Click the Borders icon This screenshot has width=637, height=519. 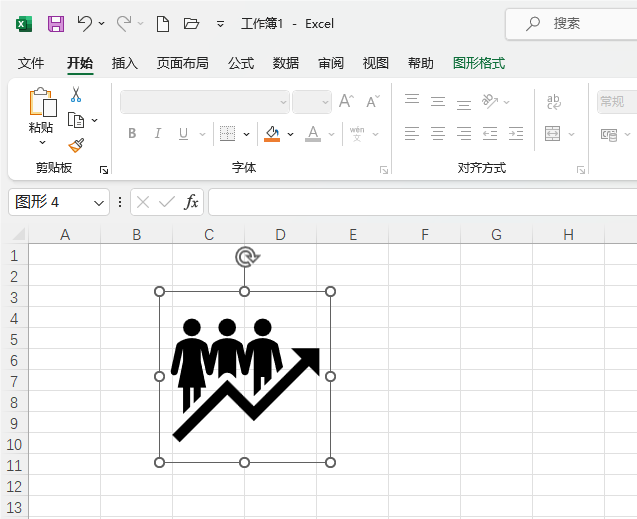click(228, 134)
